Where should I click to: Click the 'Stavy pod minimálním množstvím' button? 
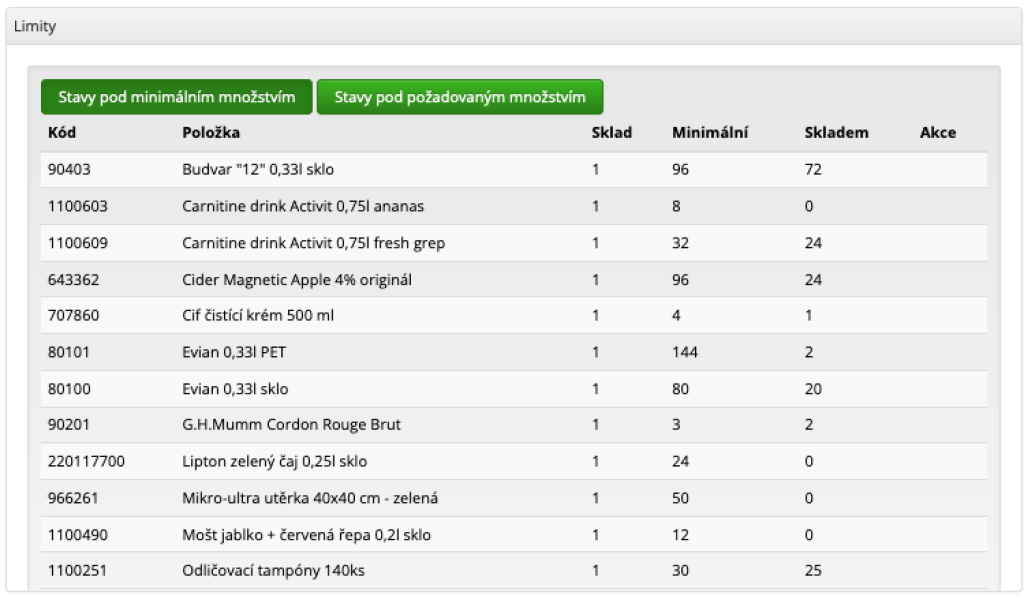click(x=176, y=97)
